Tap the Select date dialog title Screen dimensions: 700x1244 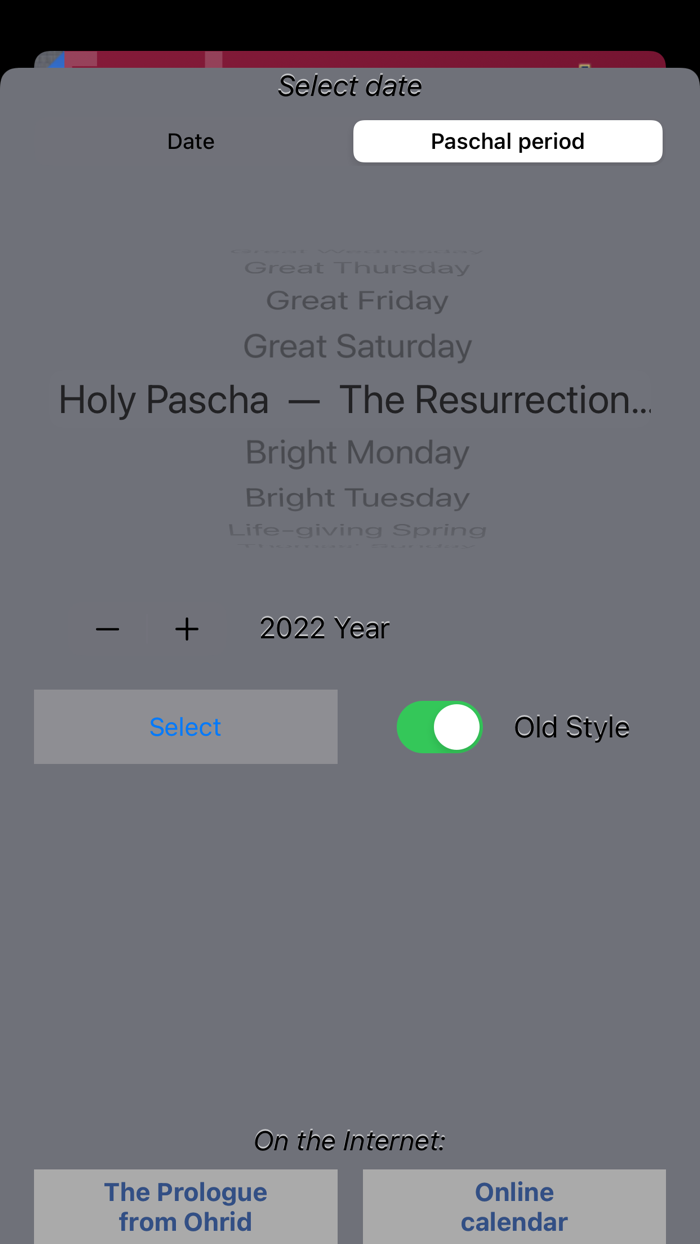pyautogui.click(x=349, y=87)
